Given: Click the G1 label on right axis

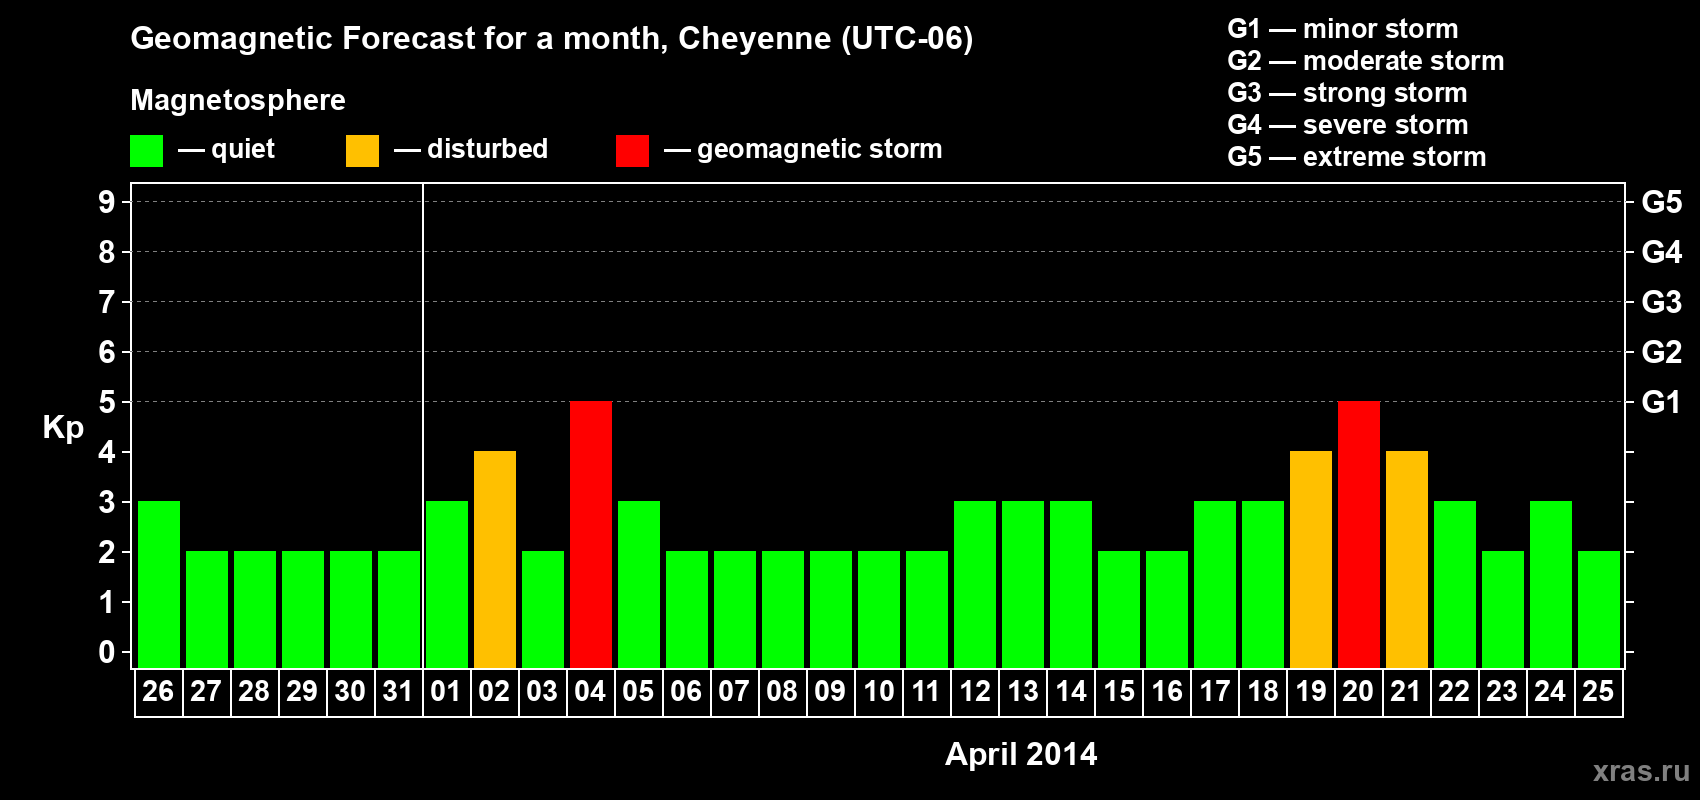Looking at the screenshot, I should coord(1662,402).
